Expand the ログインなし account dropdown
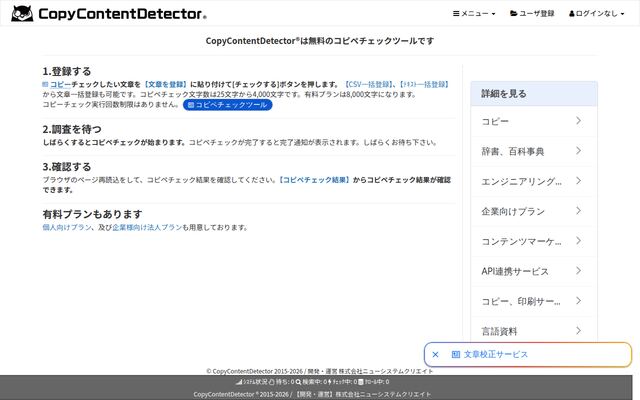This screenshot has height=400, width=640. point(596,13)
